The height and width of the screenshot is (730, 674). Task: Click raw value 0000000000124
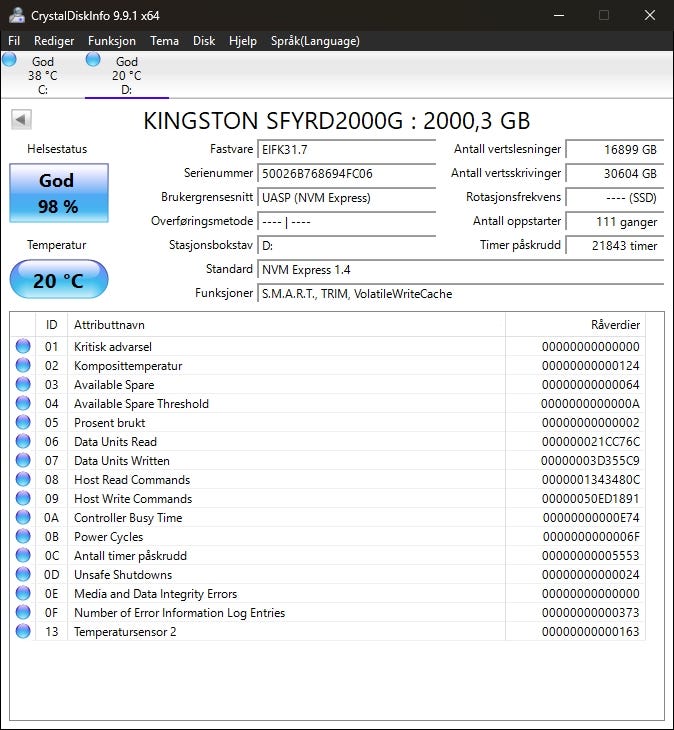pyautogui.click(x=591, y=365)
